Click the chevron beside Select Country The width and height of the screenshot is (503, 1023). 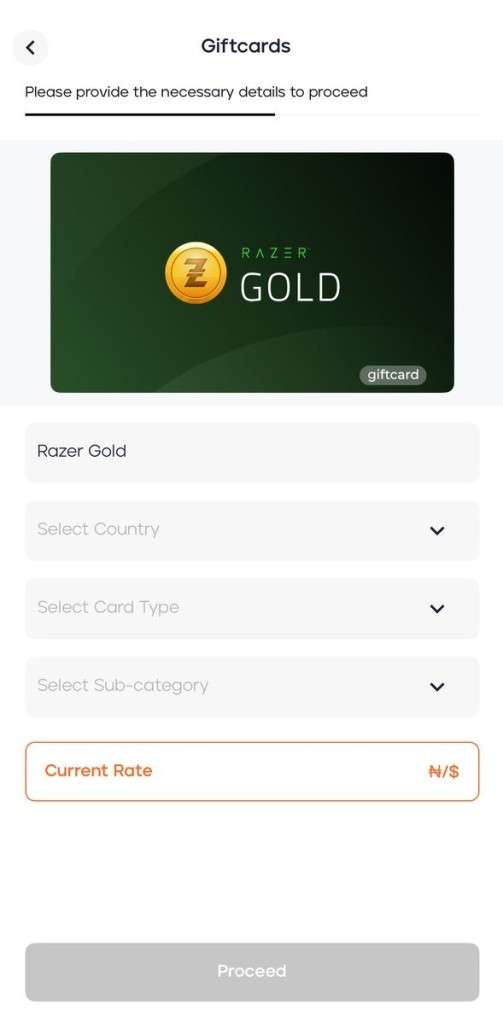(437, 531)
